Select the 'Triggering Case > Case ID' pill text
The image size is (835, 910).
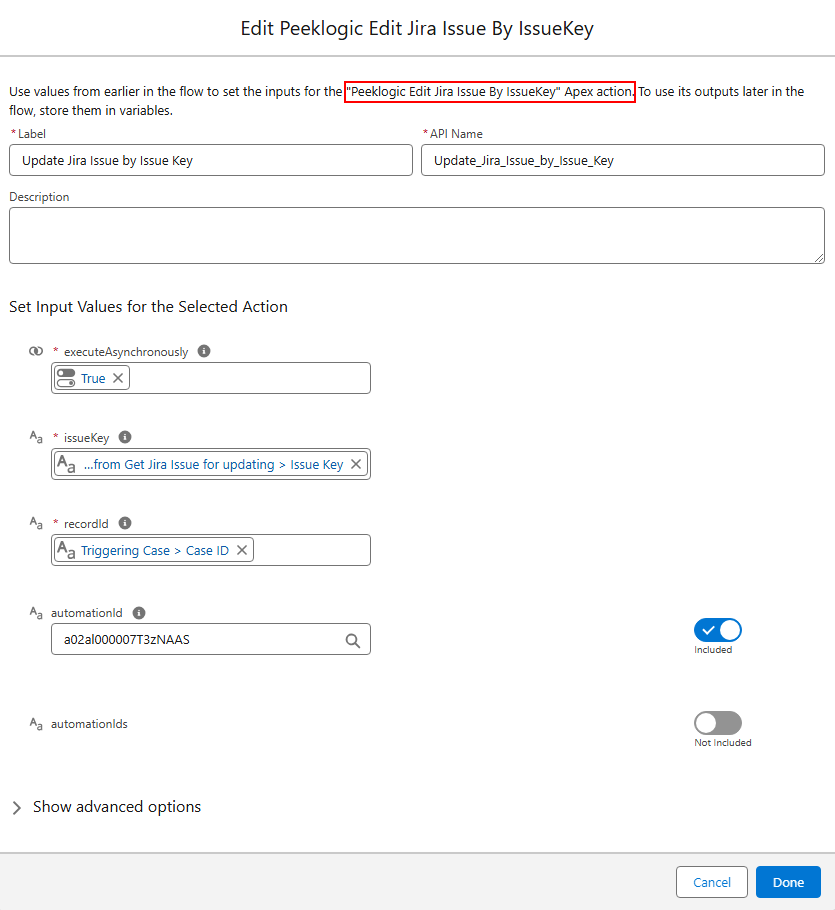[155, 550]
